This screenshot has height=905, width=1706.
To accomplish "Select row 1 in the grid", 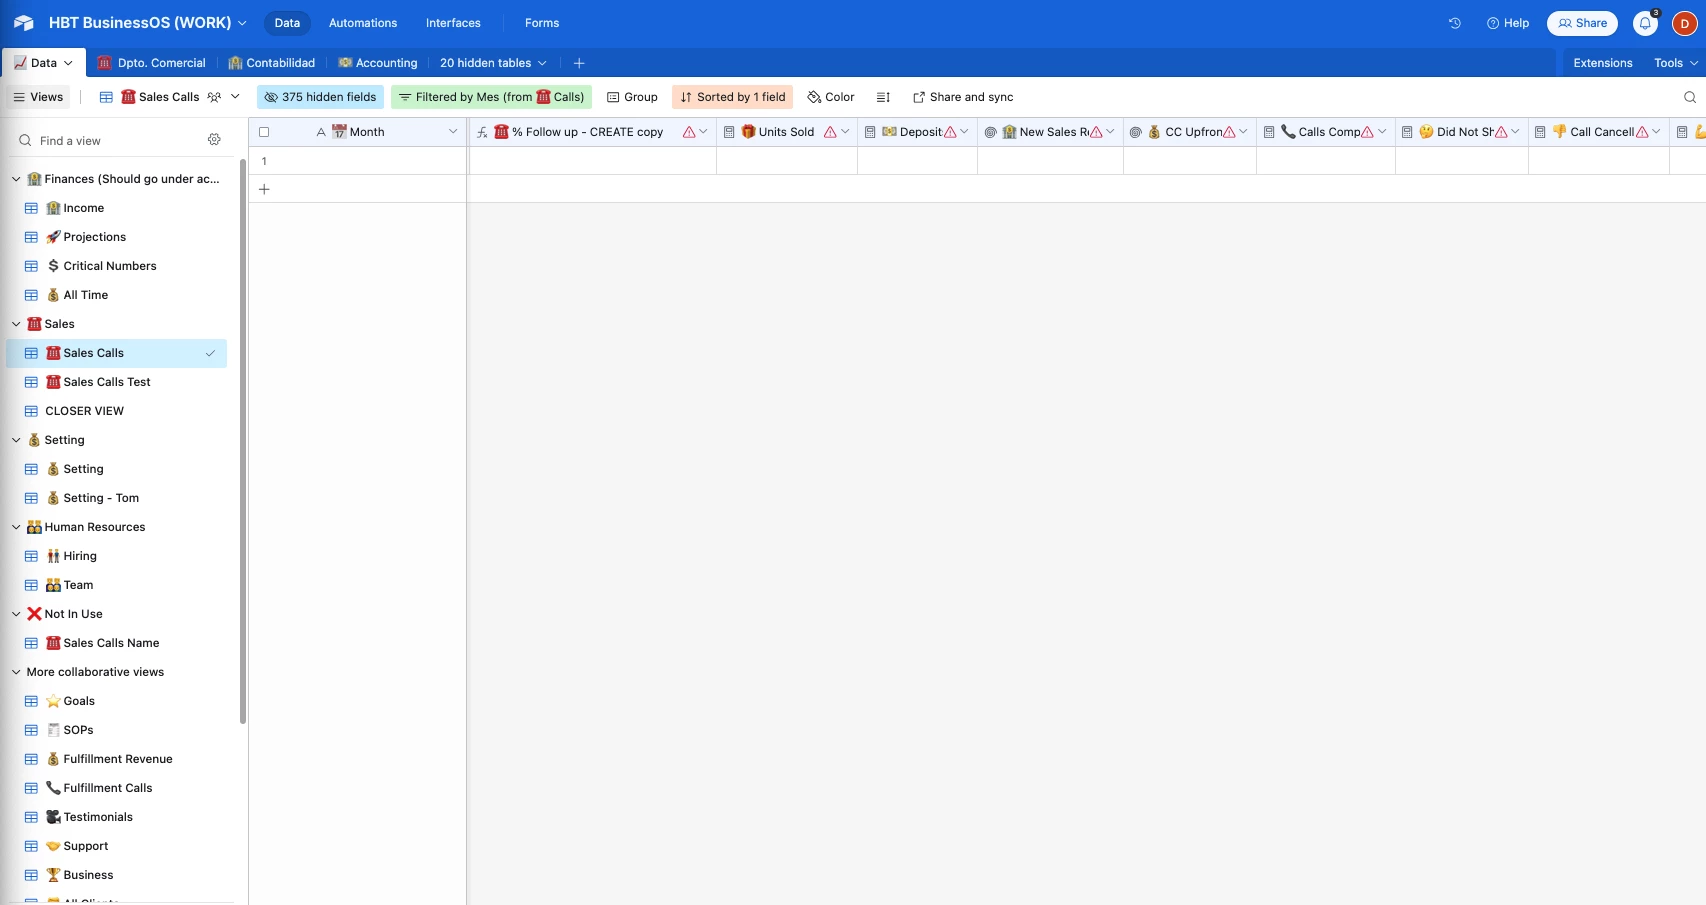I will (x=264, y=161).
